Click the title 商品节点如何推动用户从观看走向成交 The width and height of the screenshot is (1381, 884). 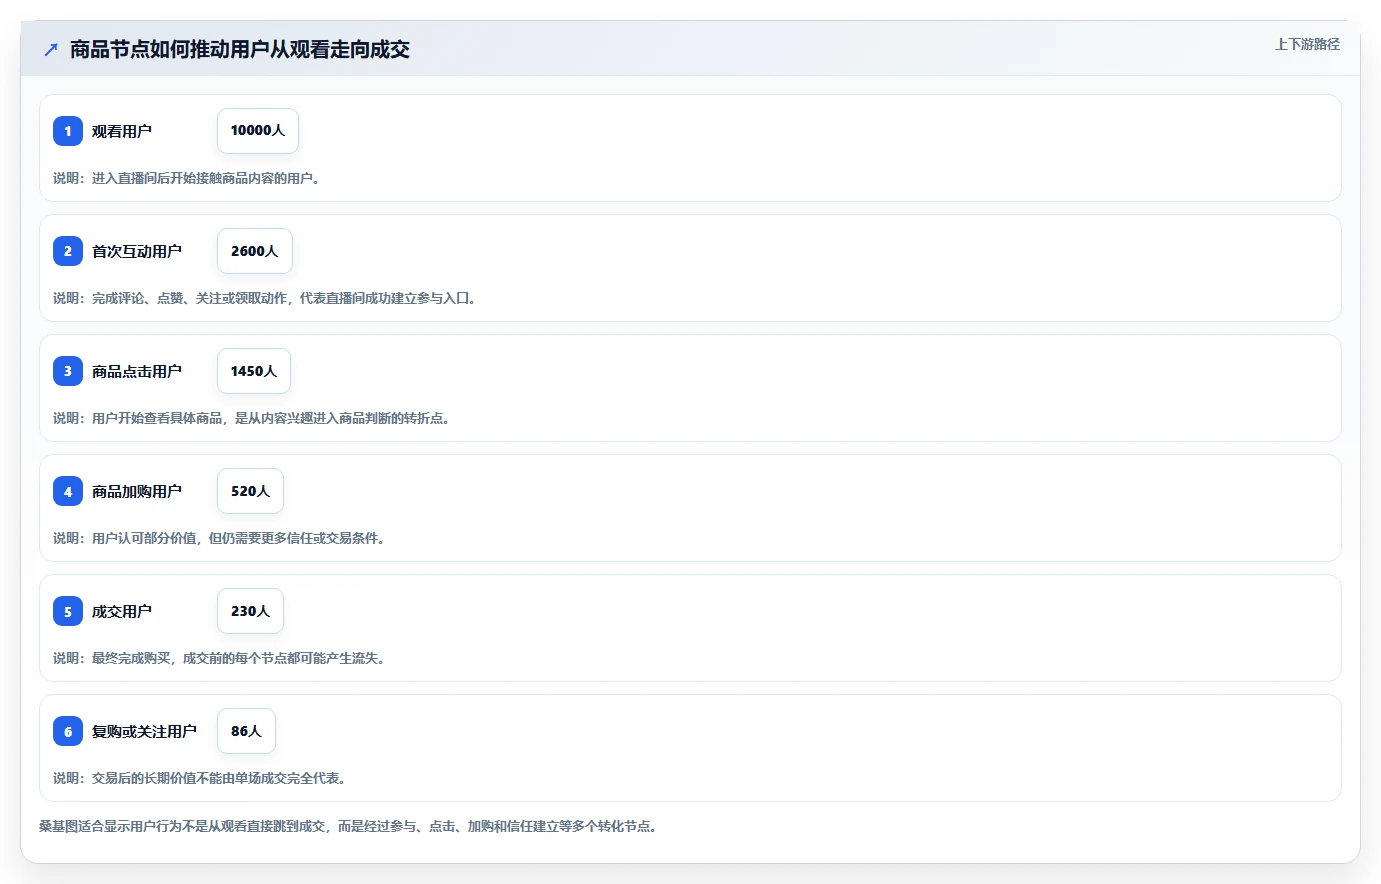coord(240,49)
